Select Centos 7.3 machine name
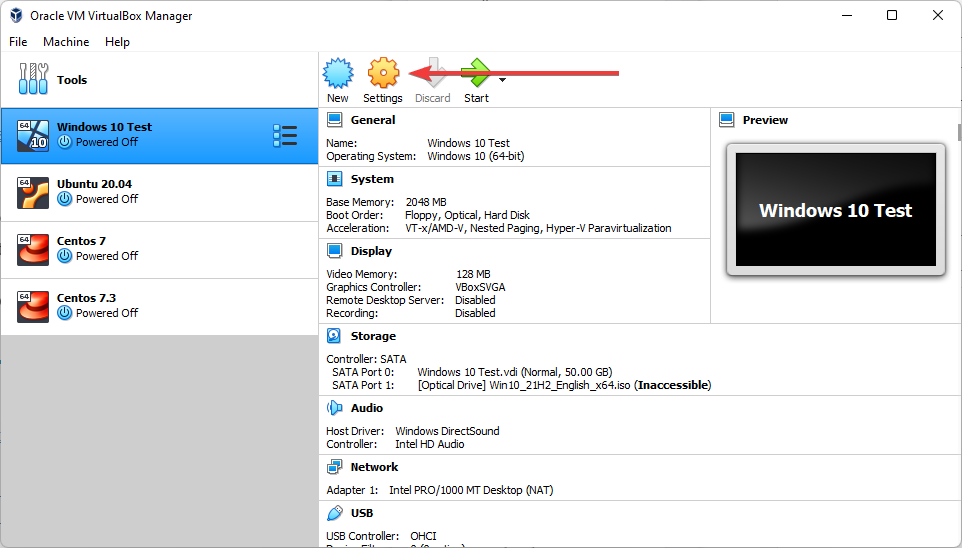 click(87, 298)
